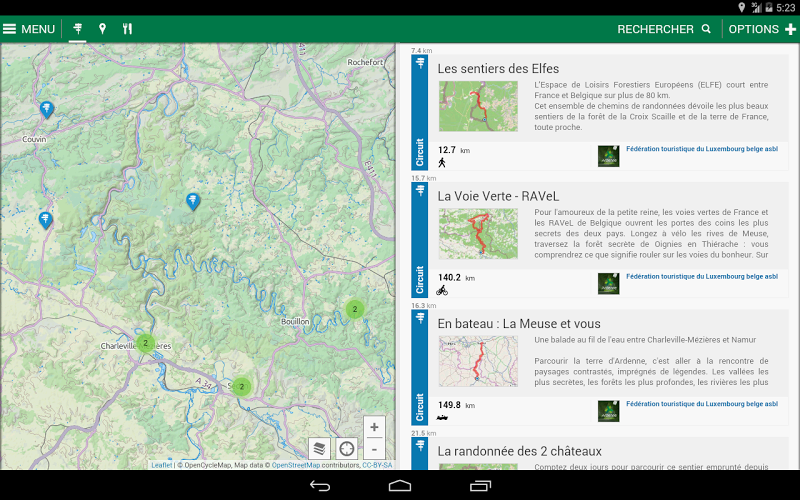Screen dimensions: 800x500
Task: Click Ardenne logo in La Voie Verte card
Action: (x=608, y=284)
